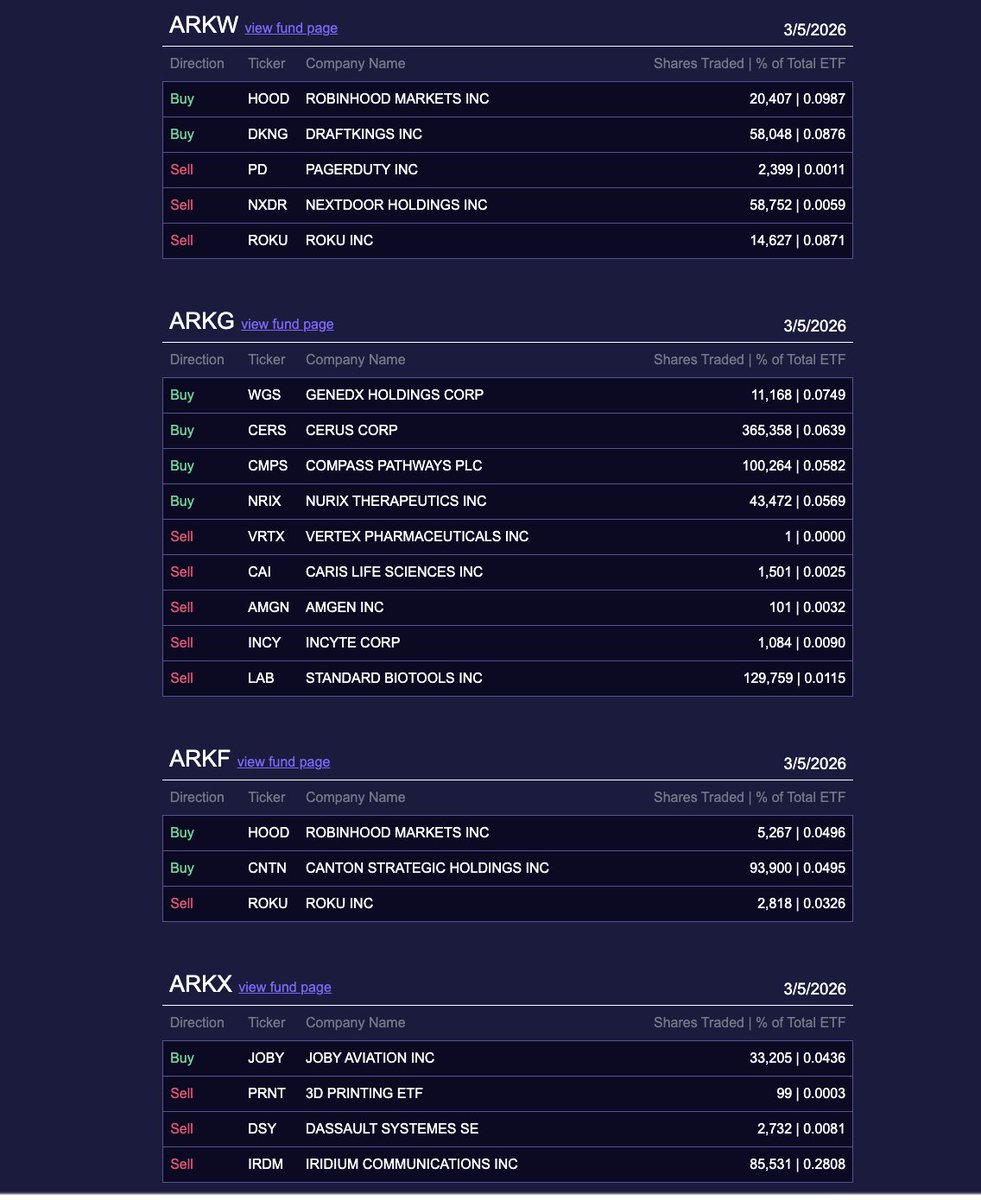Viewport: 981px width, 1200px height.
Task: Select the NXDR ticker cell
Action: [267, 205]
